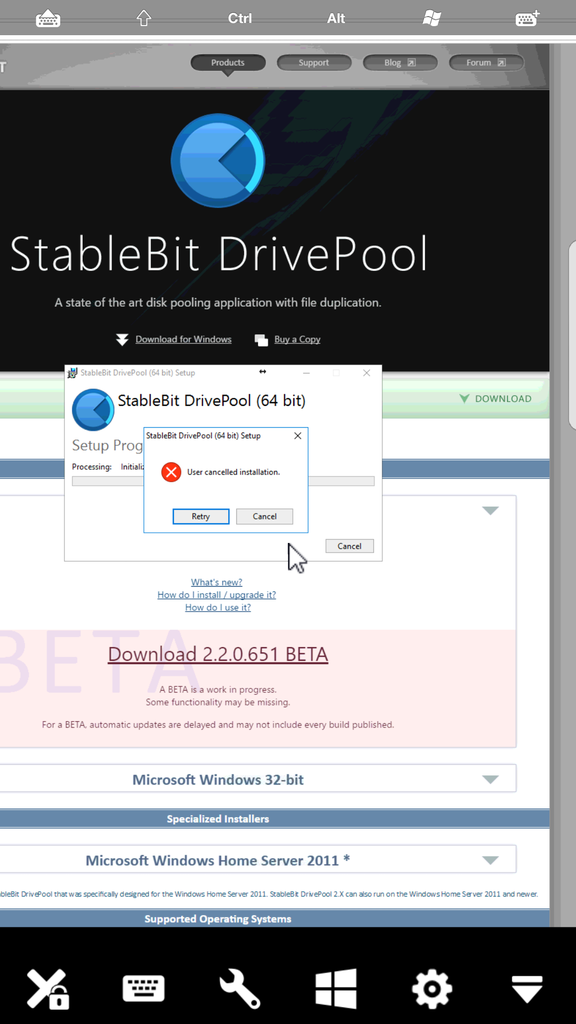
Task: Collapse the expanded 64-bit download section arrow
Action: pos(490,510)
